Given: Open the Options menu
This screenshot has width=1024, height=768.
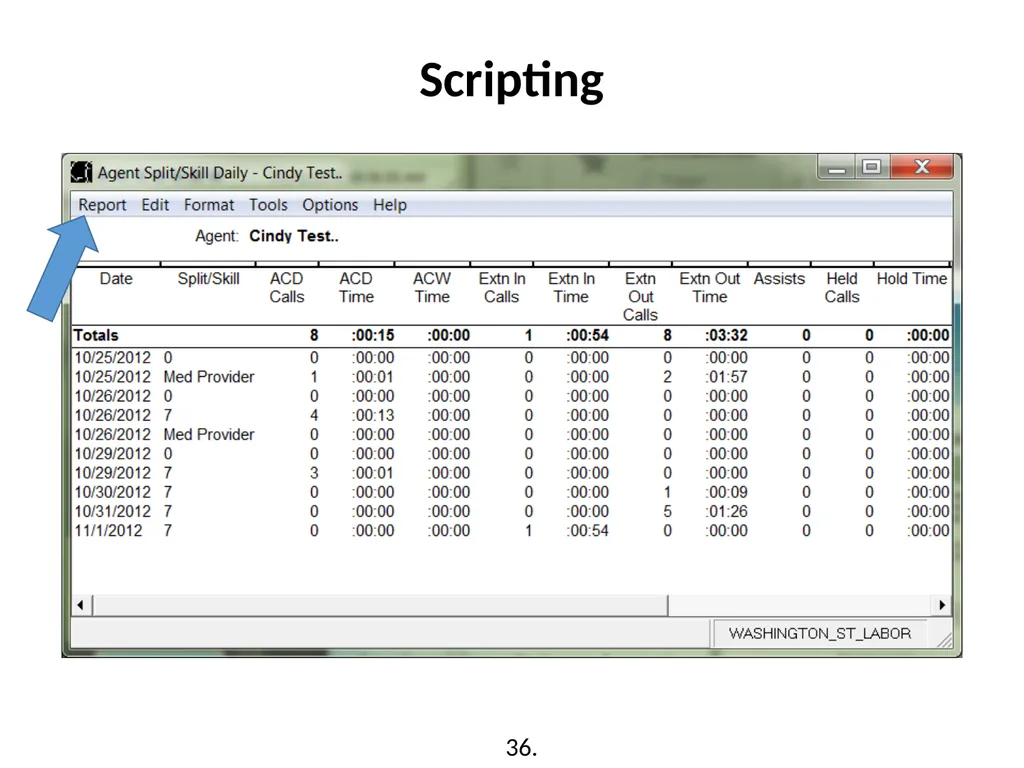Looking at the screenshot, I should [330, 205].
